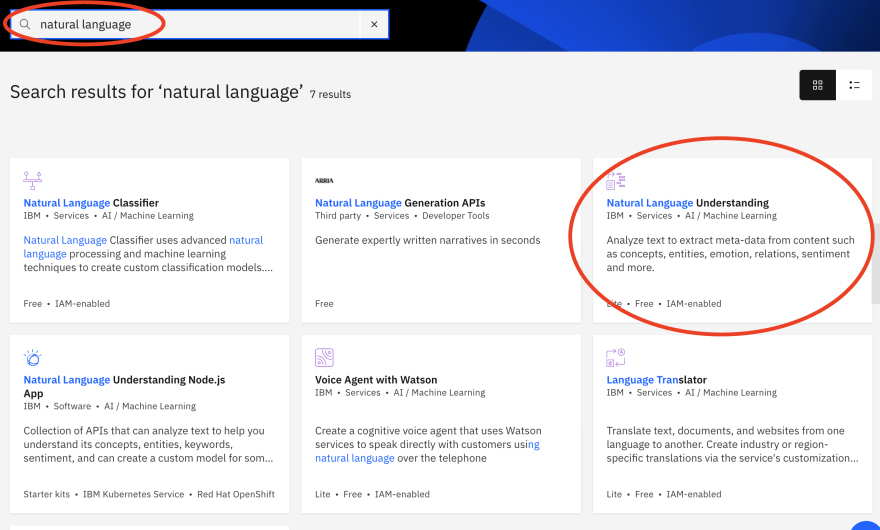Viewport: 880px width, 530px height.
Task: Click 'Free' tag on Generation APIs card
Action: (x=324, y=304)
